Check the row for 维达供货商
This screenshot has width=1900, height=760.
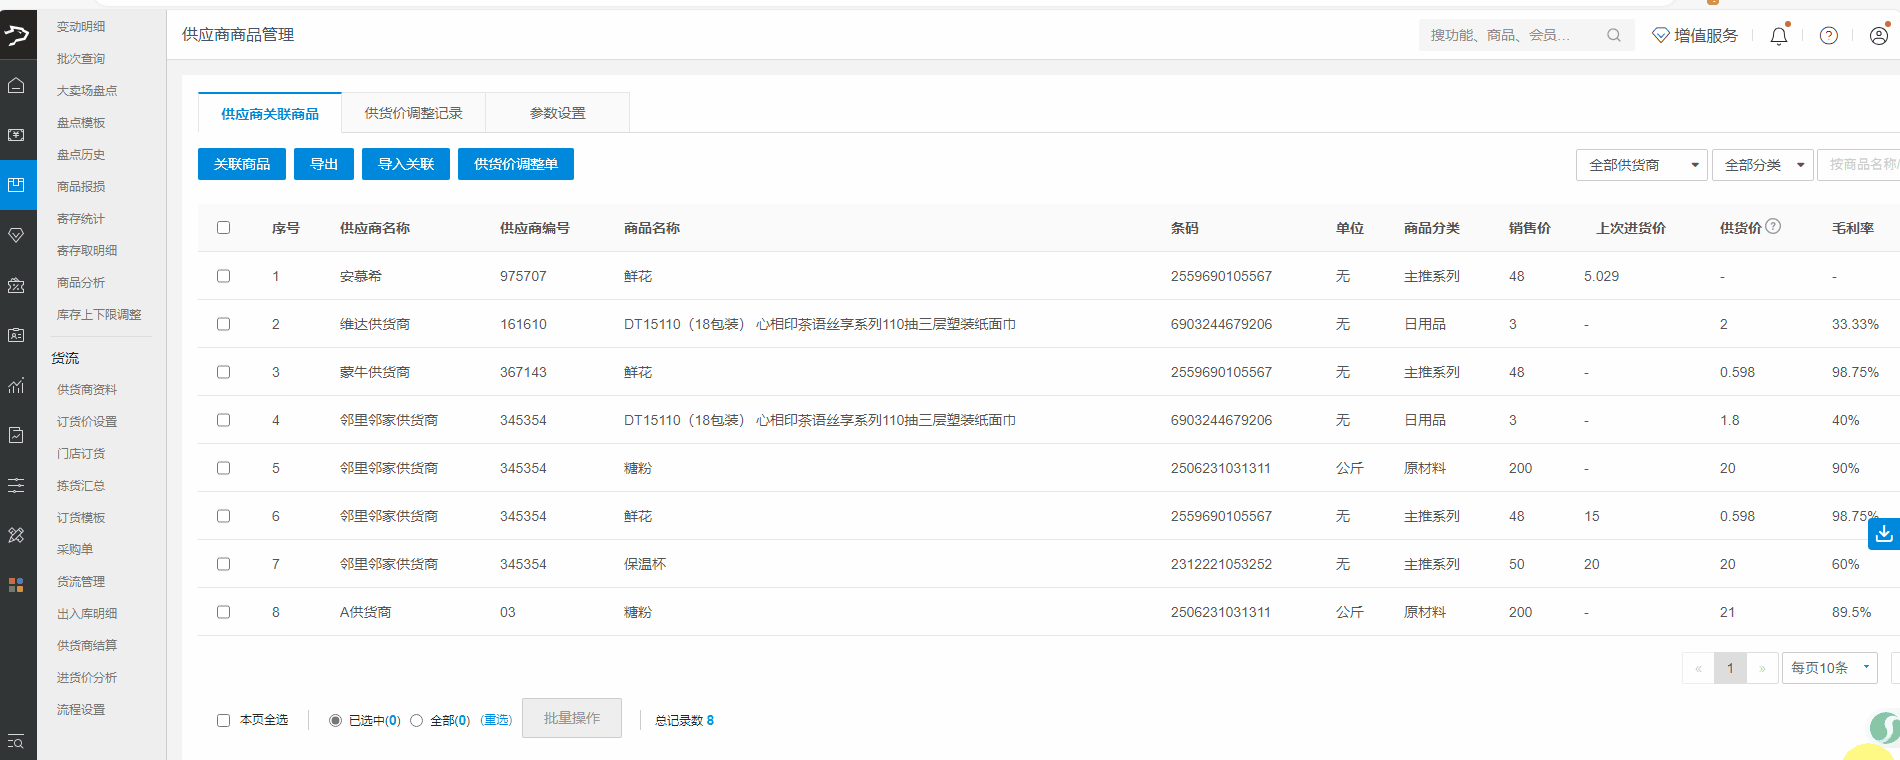point(223,323)
